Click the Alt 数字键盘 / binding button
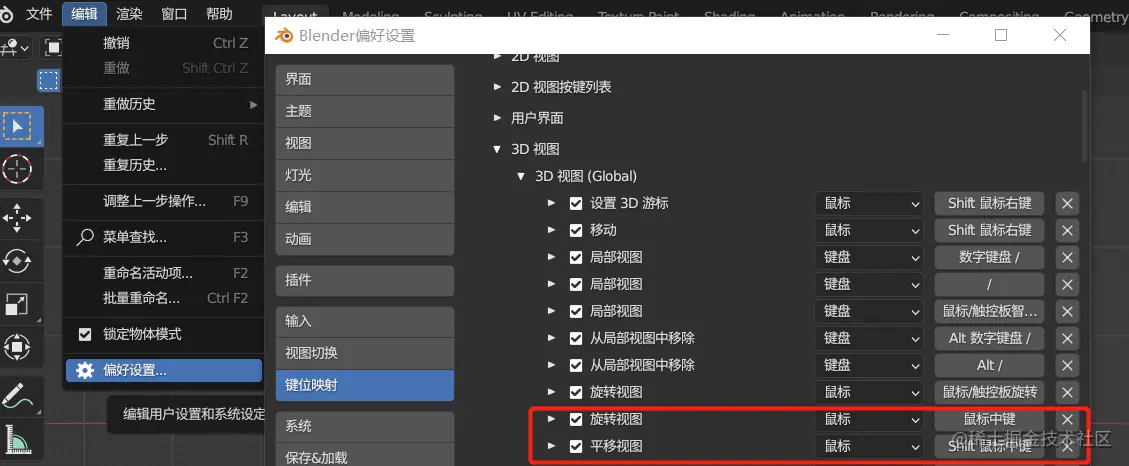 click(x=989, y=339)
